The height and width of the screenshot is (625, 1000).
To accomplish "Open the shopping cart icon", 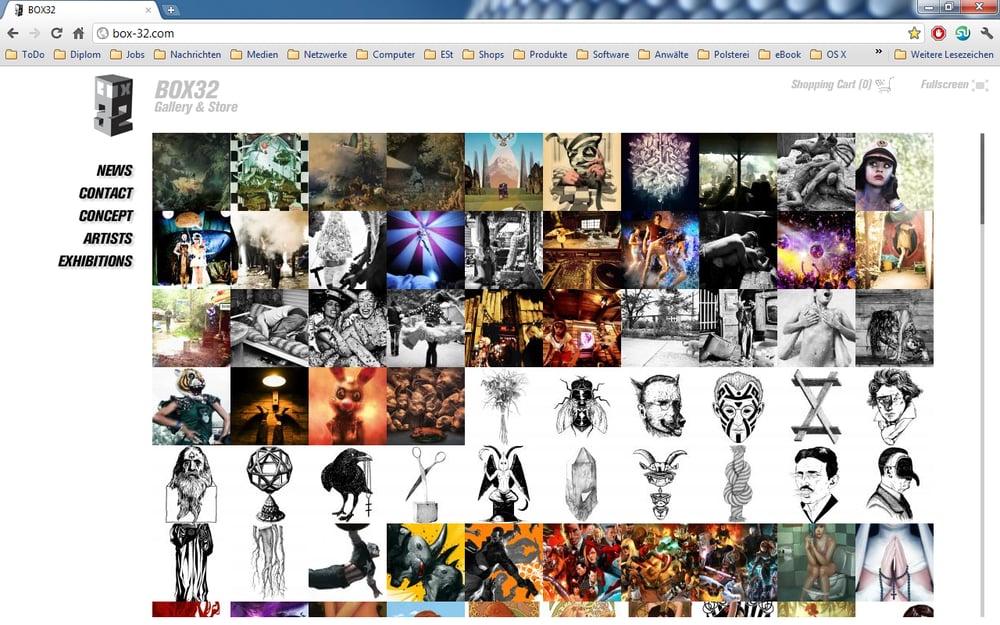I will click(x=885, y=85).
